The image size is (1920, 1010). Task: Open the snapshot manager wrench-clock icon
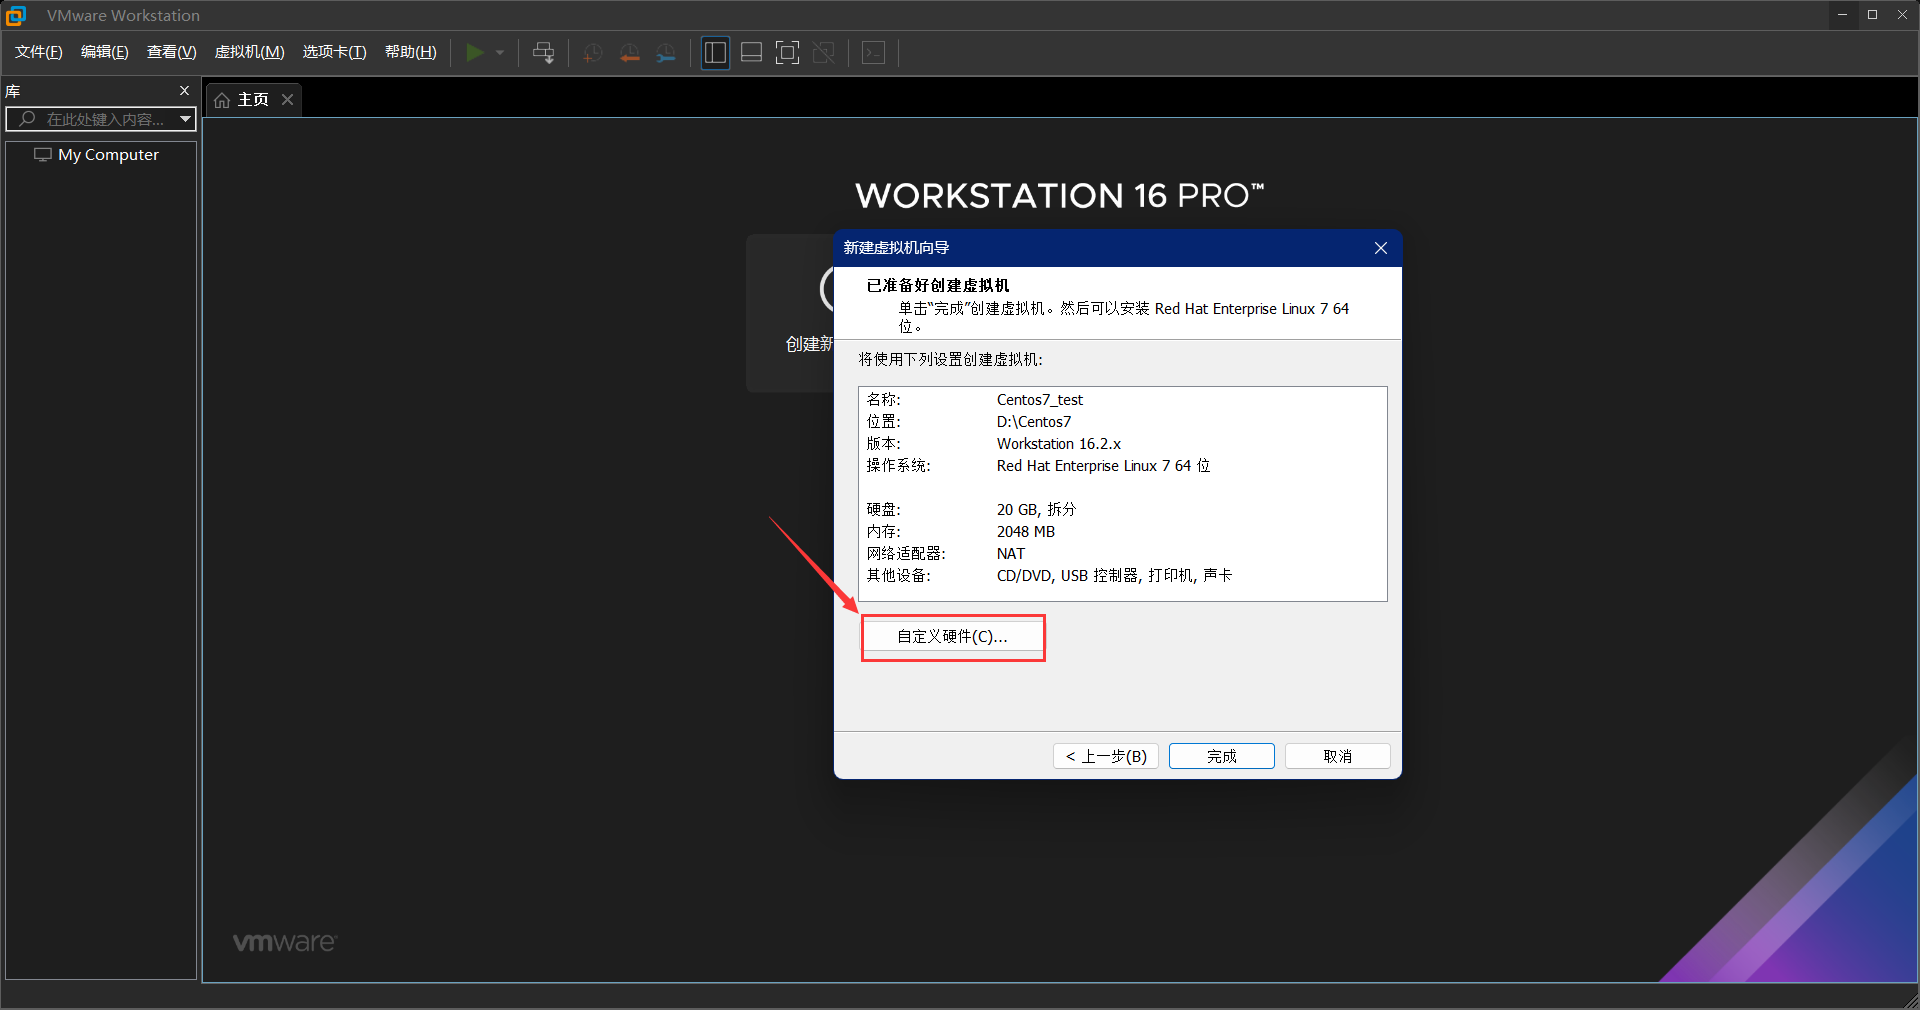coord(666,53)
